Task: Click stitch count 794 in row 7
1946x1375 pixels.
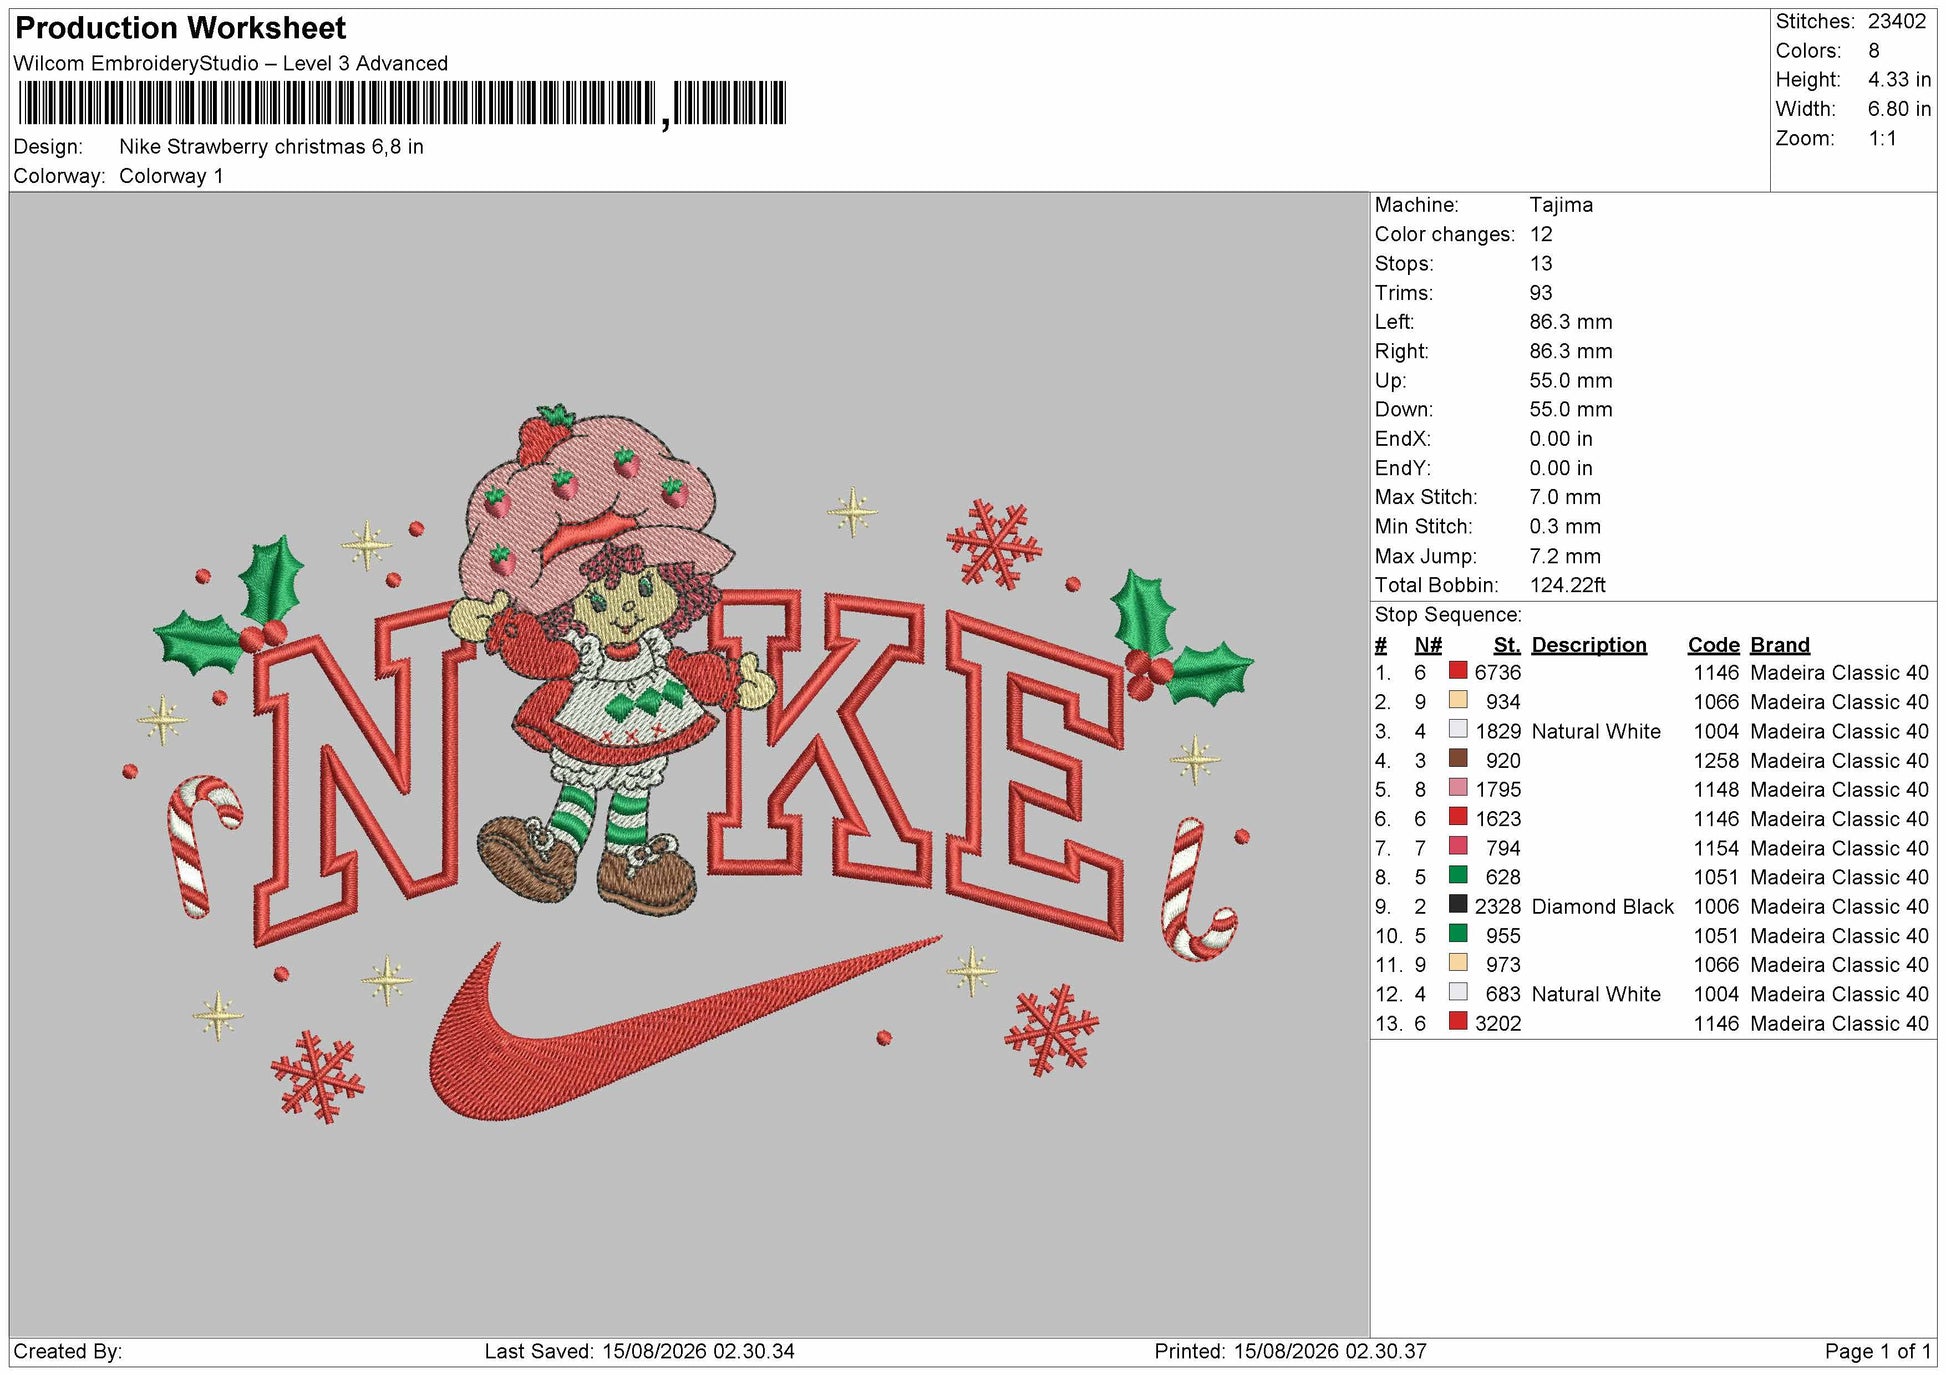Action: point(1503,848)
